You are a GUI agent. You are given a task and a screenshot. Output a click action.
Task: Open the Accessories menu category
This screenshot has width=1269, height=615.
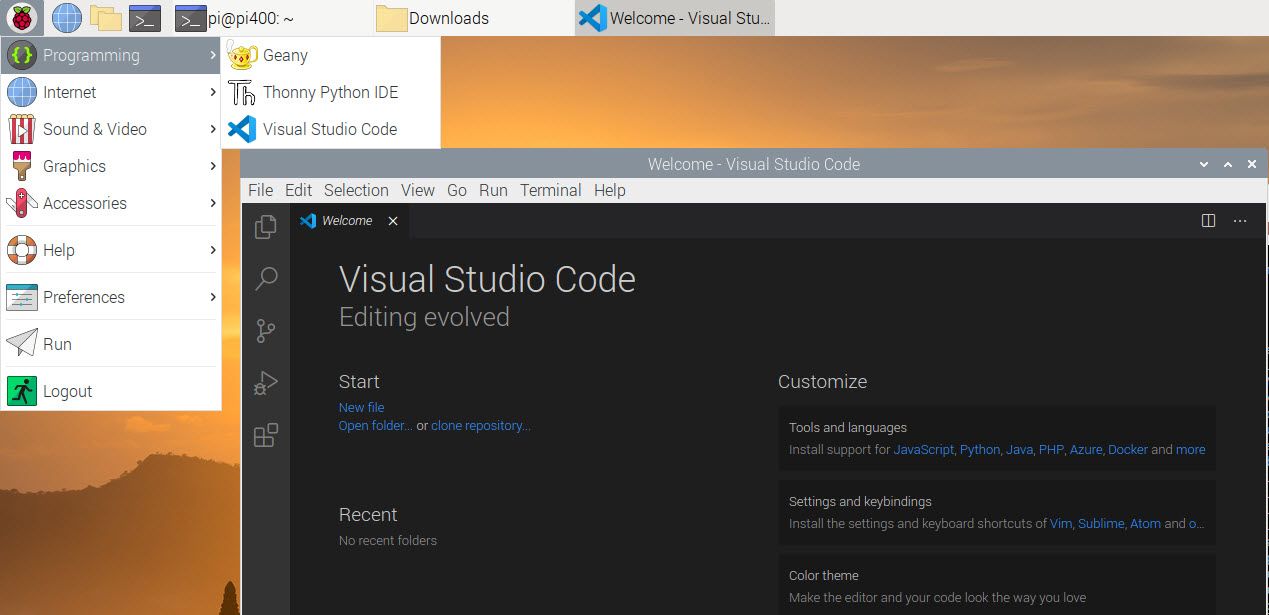click(111, 203)
